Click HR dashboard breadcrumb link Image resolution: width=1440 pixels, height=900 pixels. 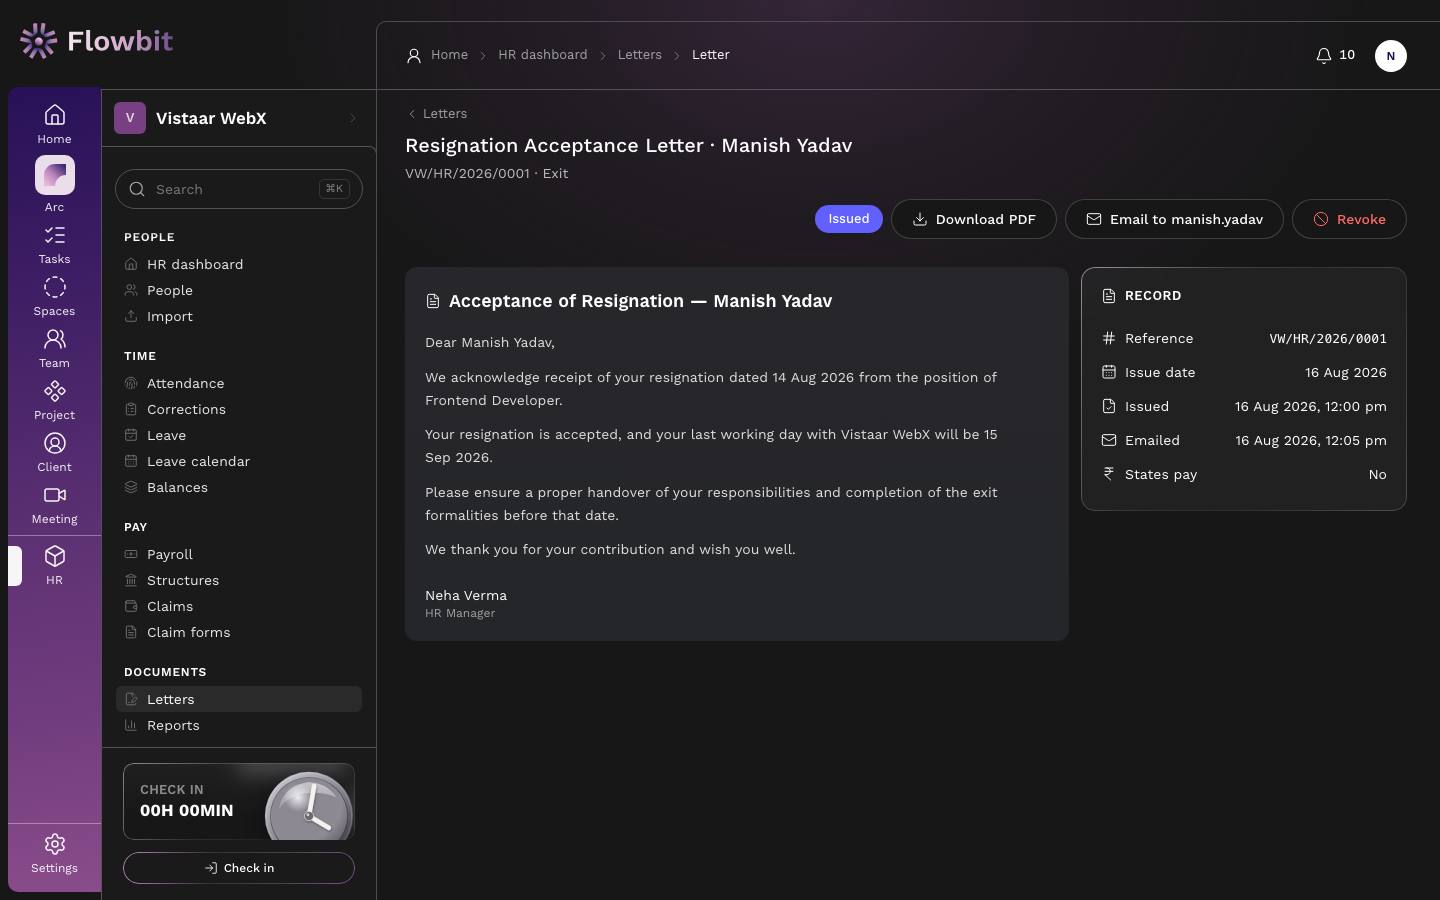pyautogui.click(x=543, y=55)
